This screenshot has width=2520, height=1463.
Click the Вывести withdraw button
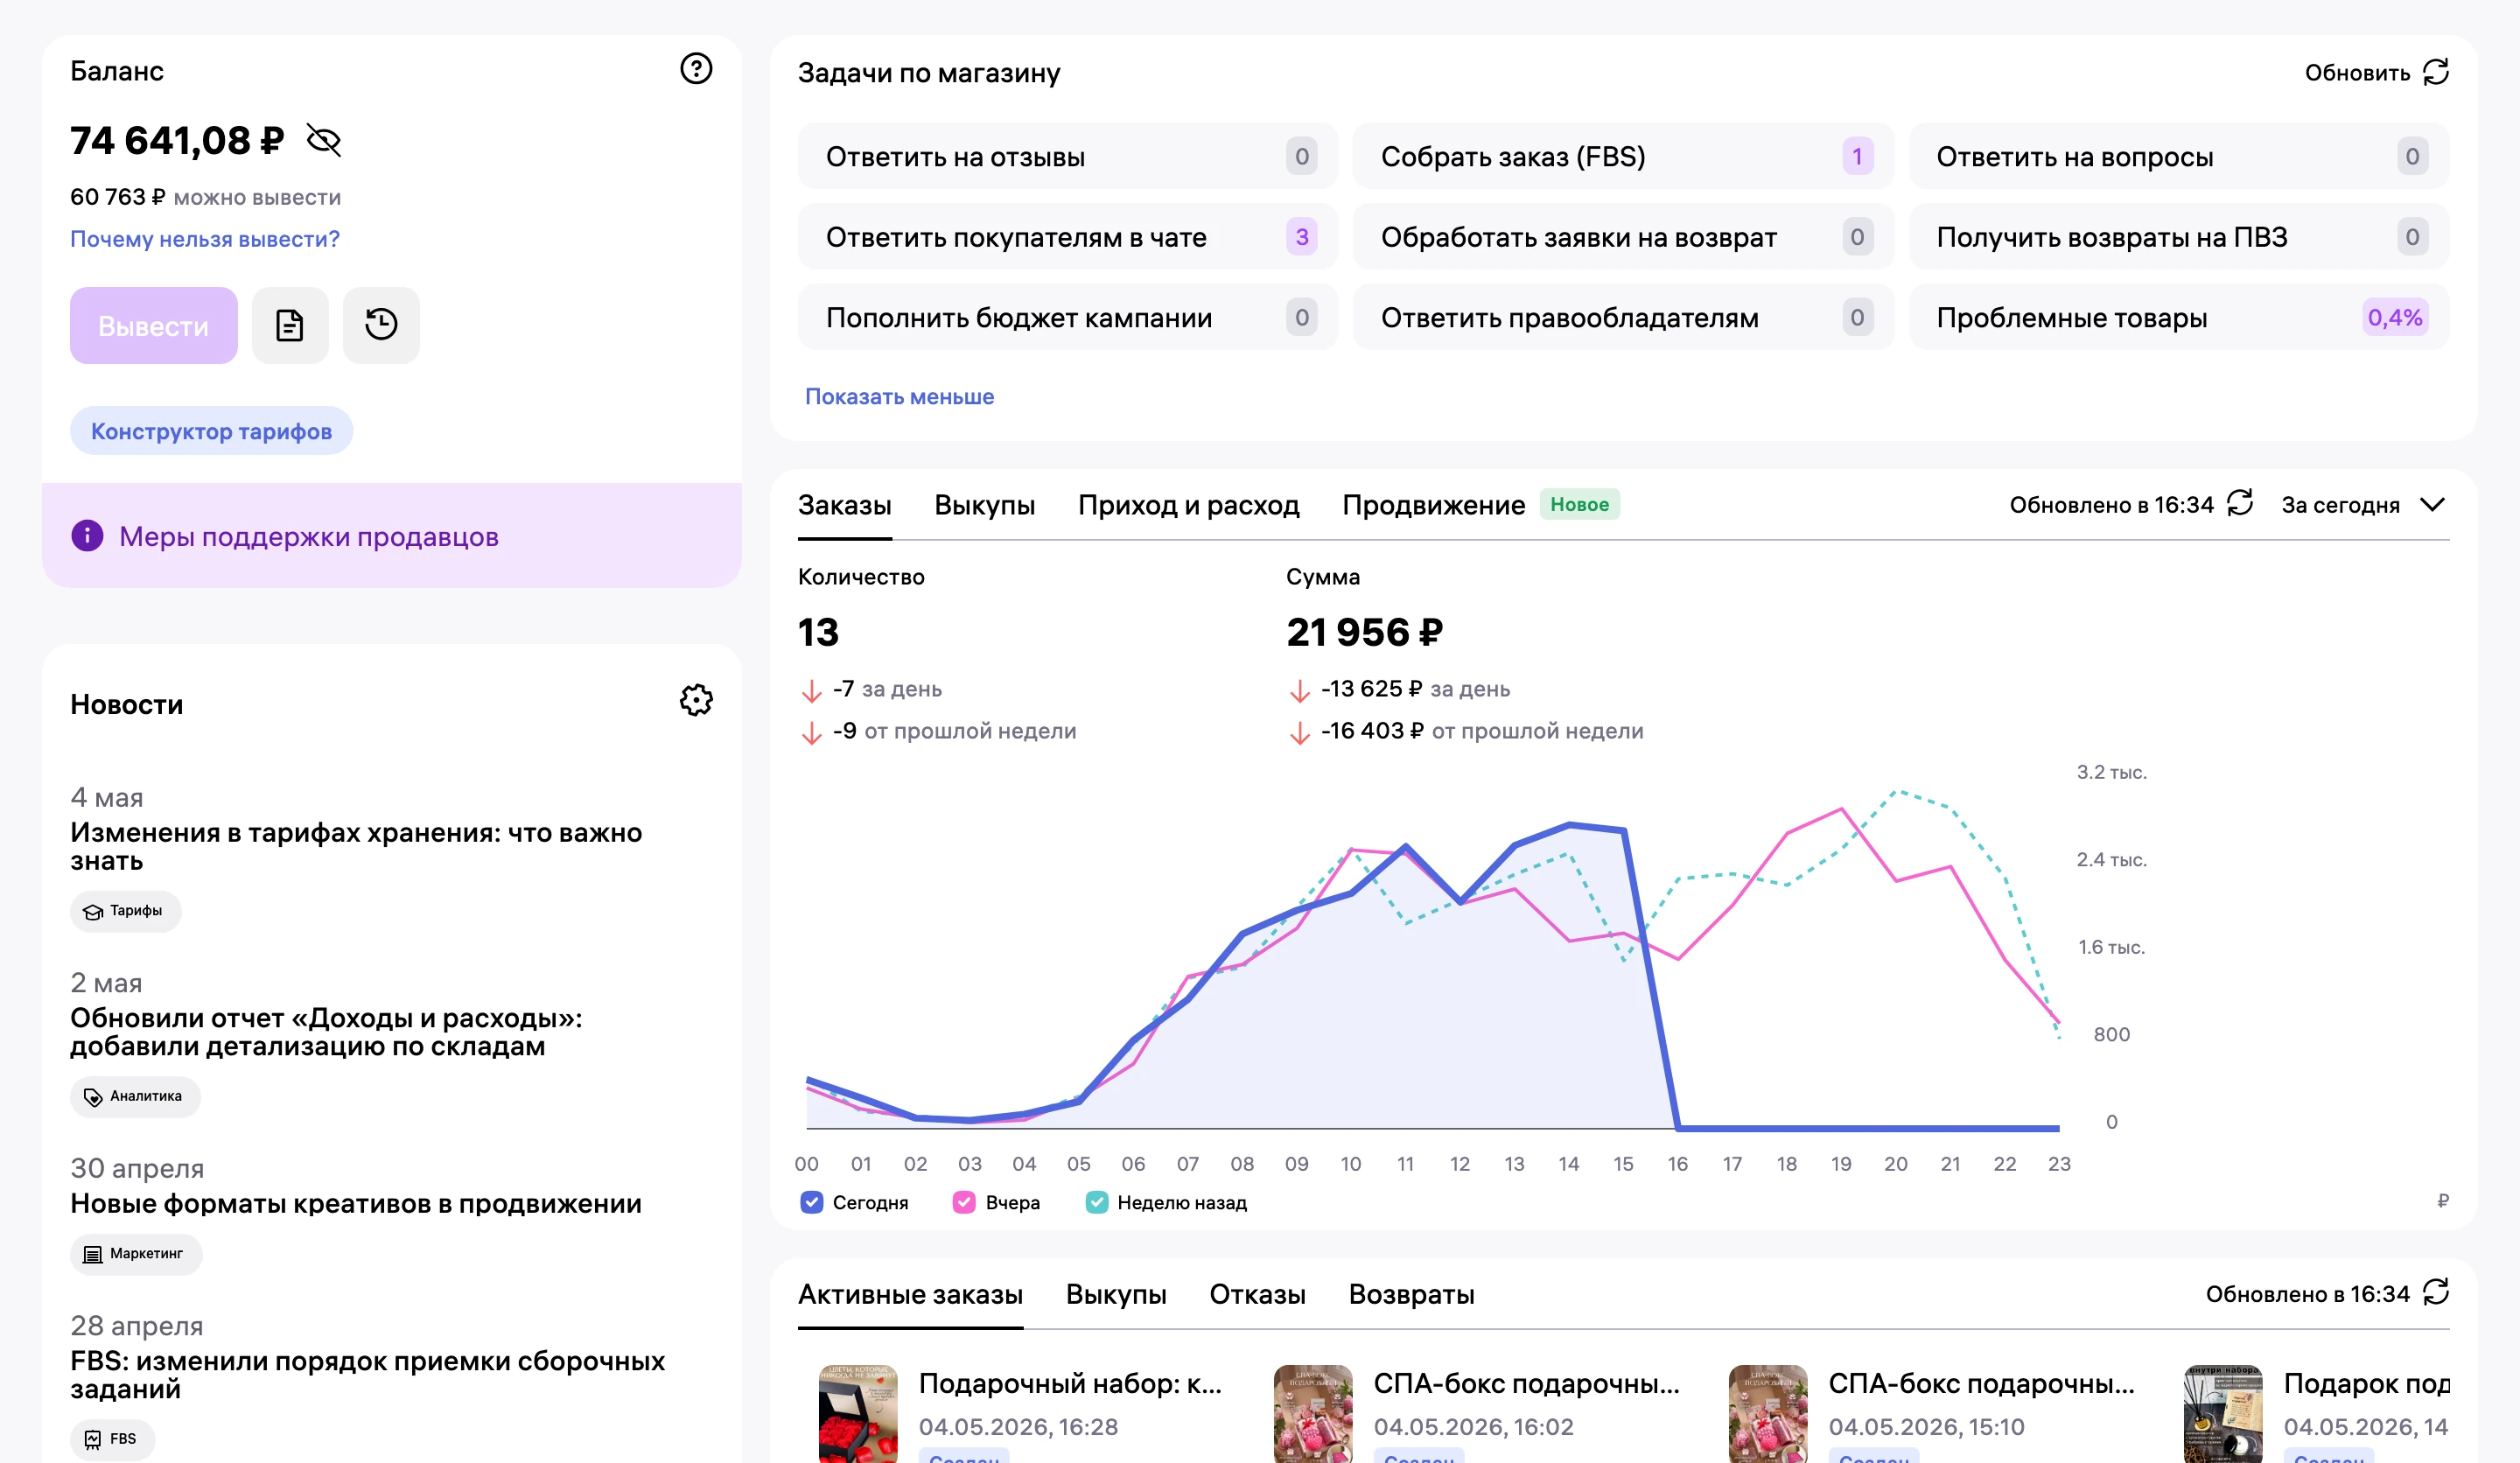(x=154, y=325)
